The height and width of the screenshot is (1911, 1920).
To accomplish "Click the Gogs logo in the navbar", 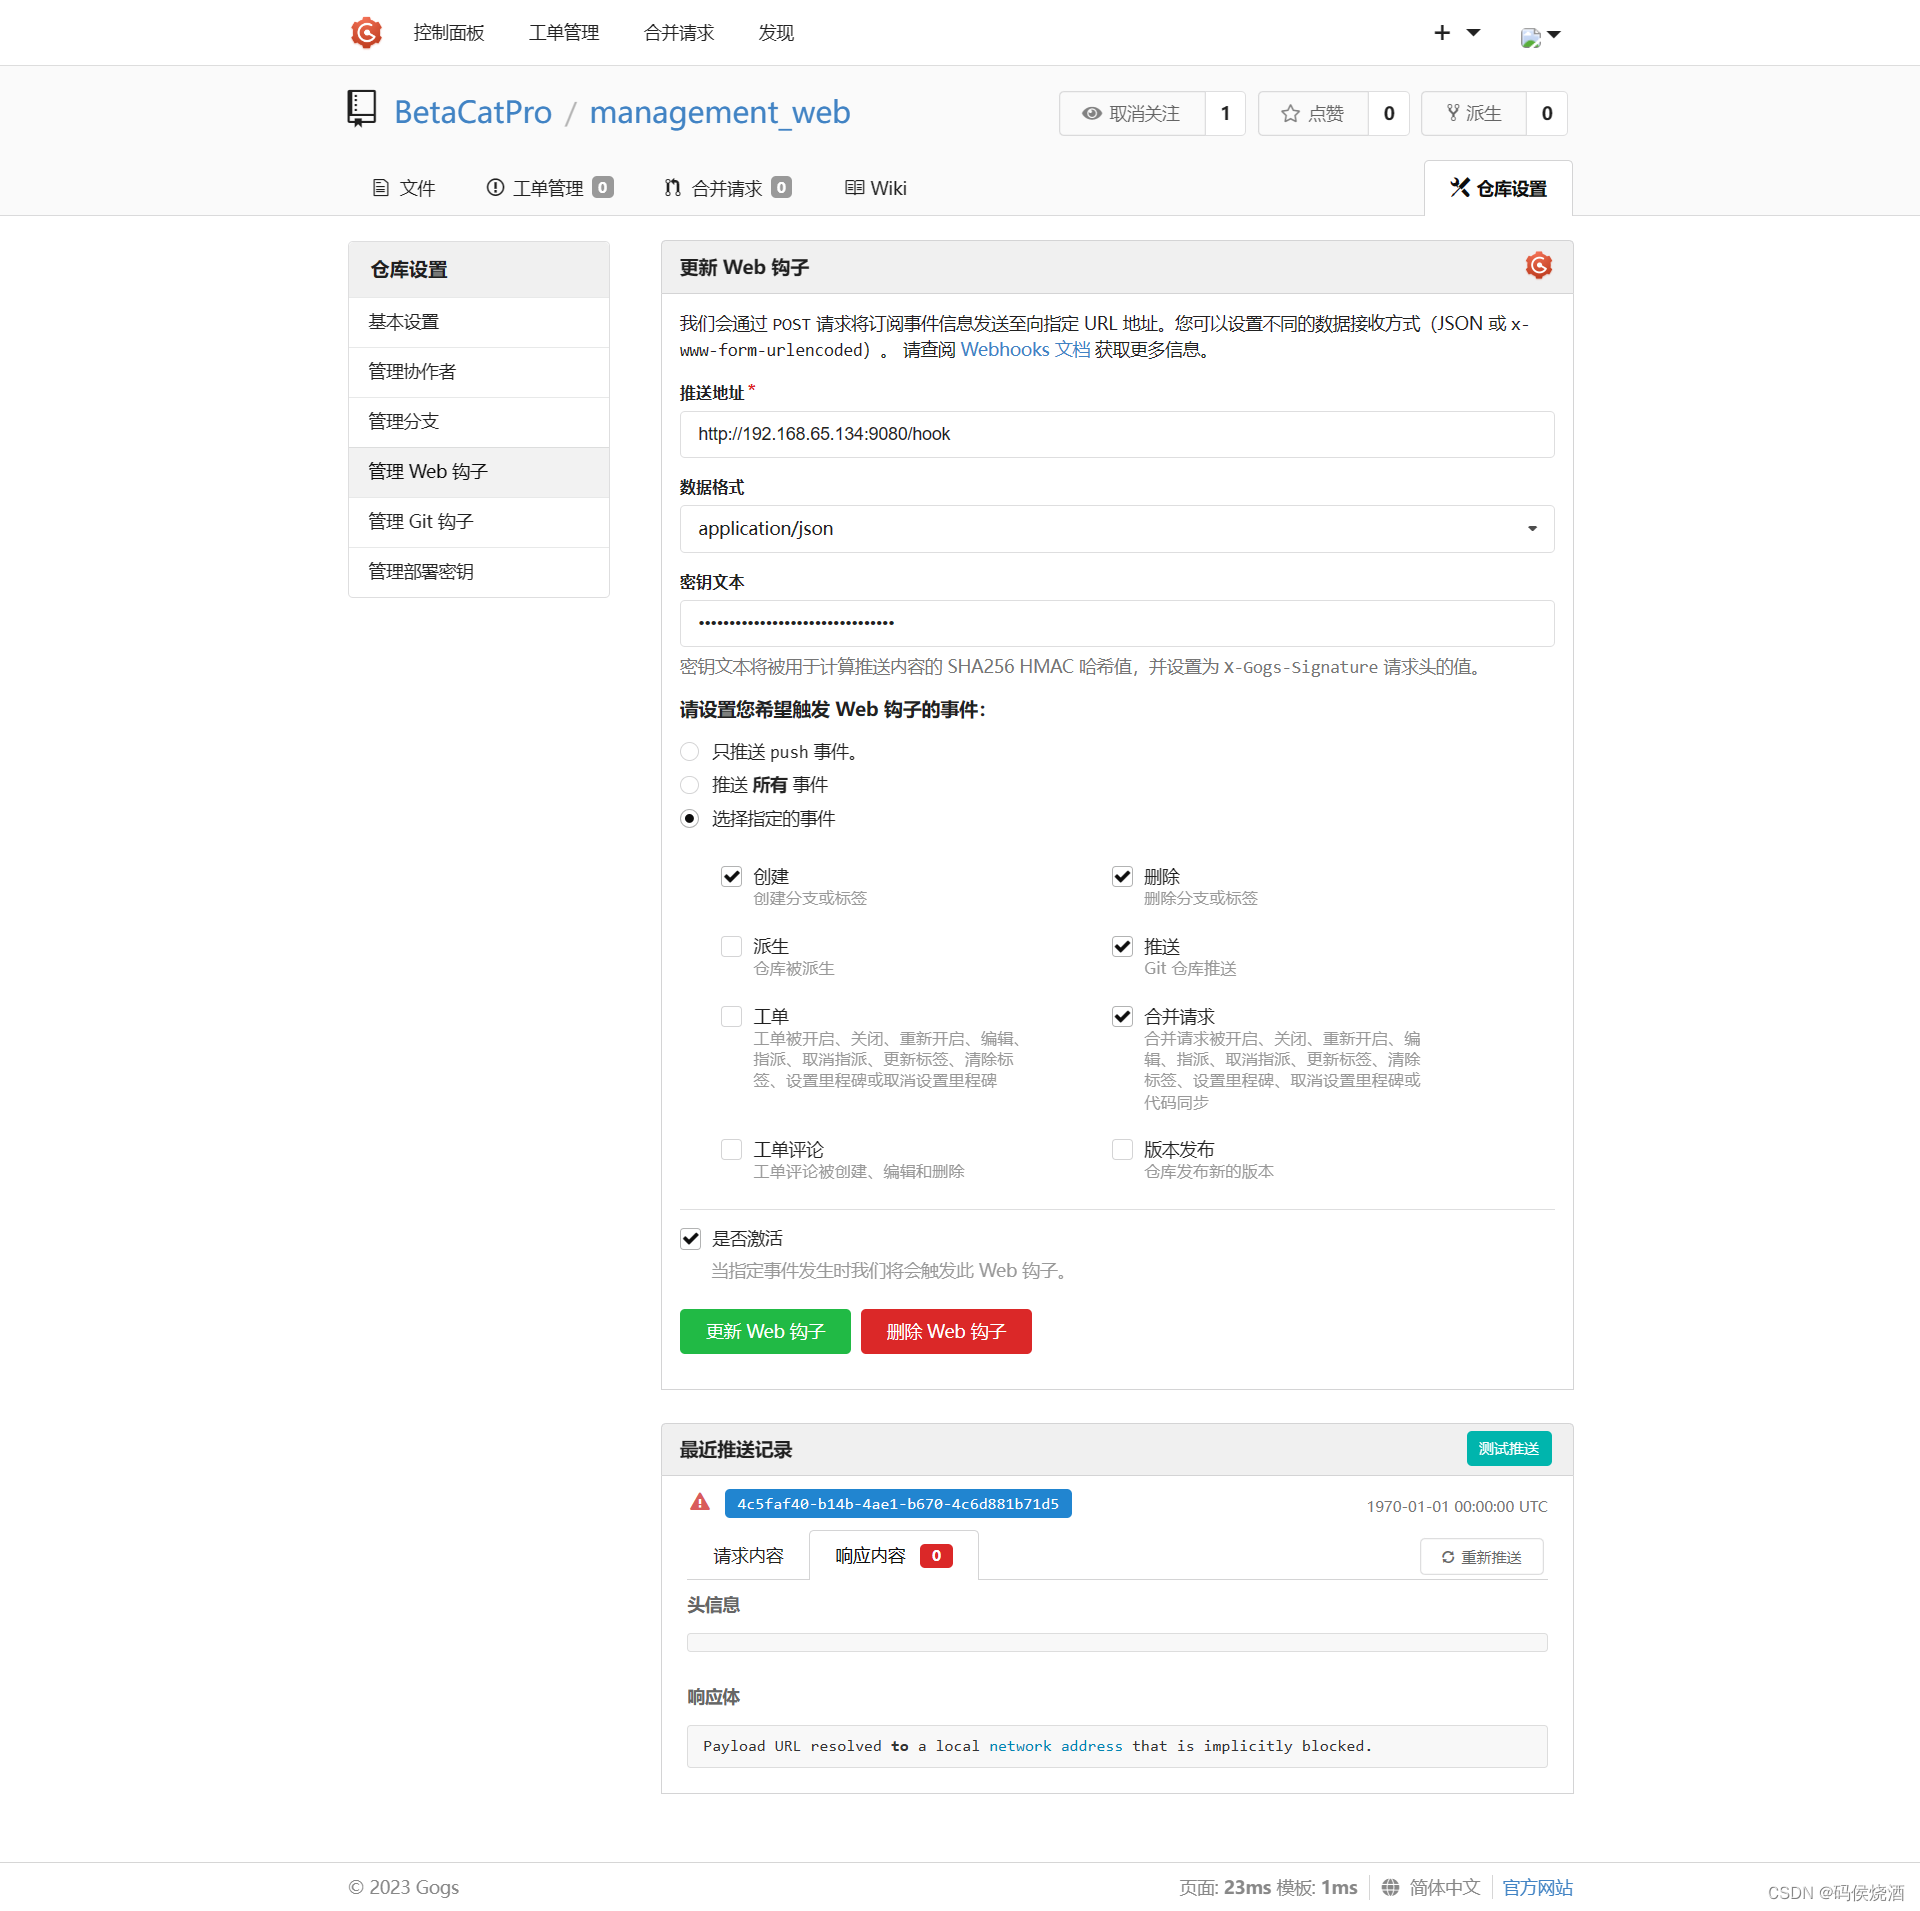I will pos(366,33).
